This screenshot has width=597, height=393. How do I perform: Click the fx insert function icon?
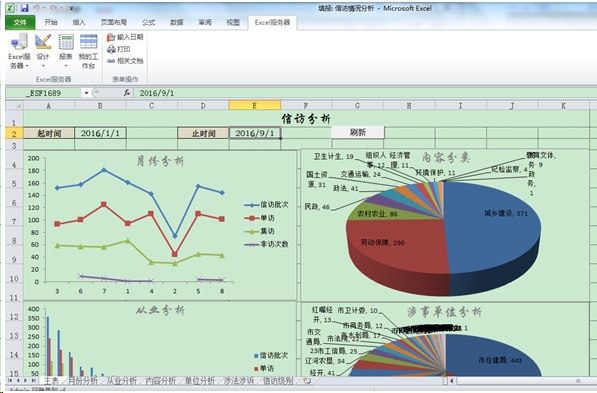point(127,93)
